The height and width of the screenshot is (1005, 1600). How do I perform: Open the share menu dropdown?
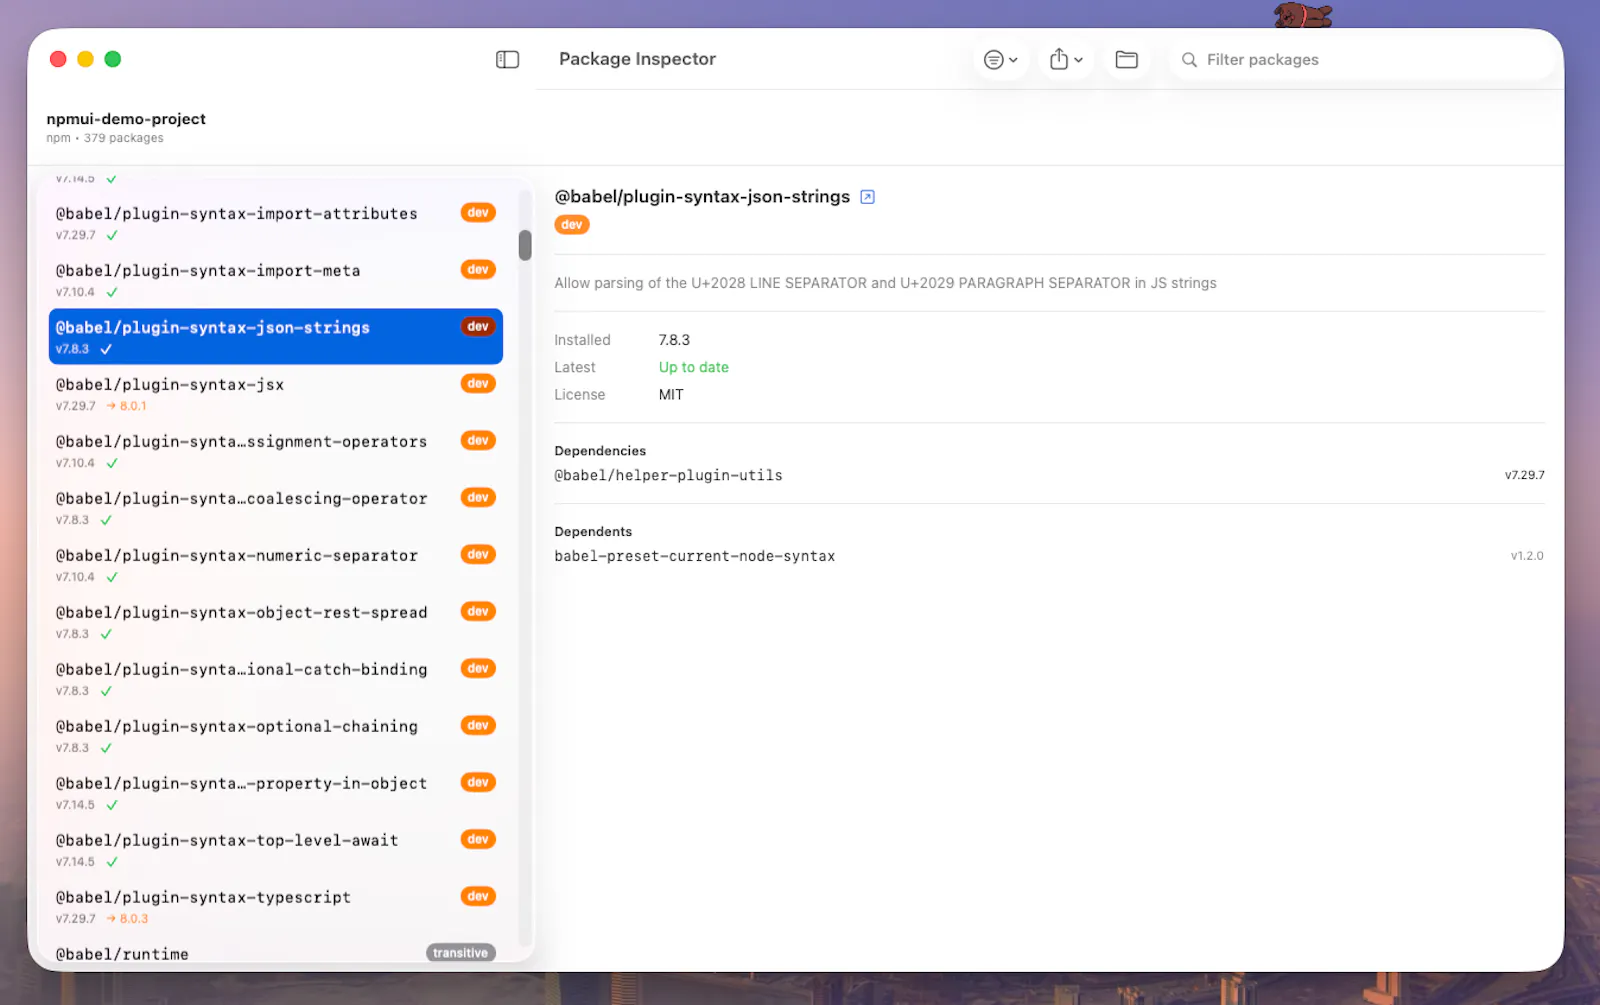click(x=1066, y=60)
